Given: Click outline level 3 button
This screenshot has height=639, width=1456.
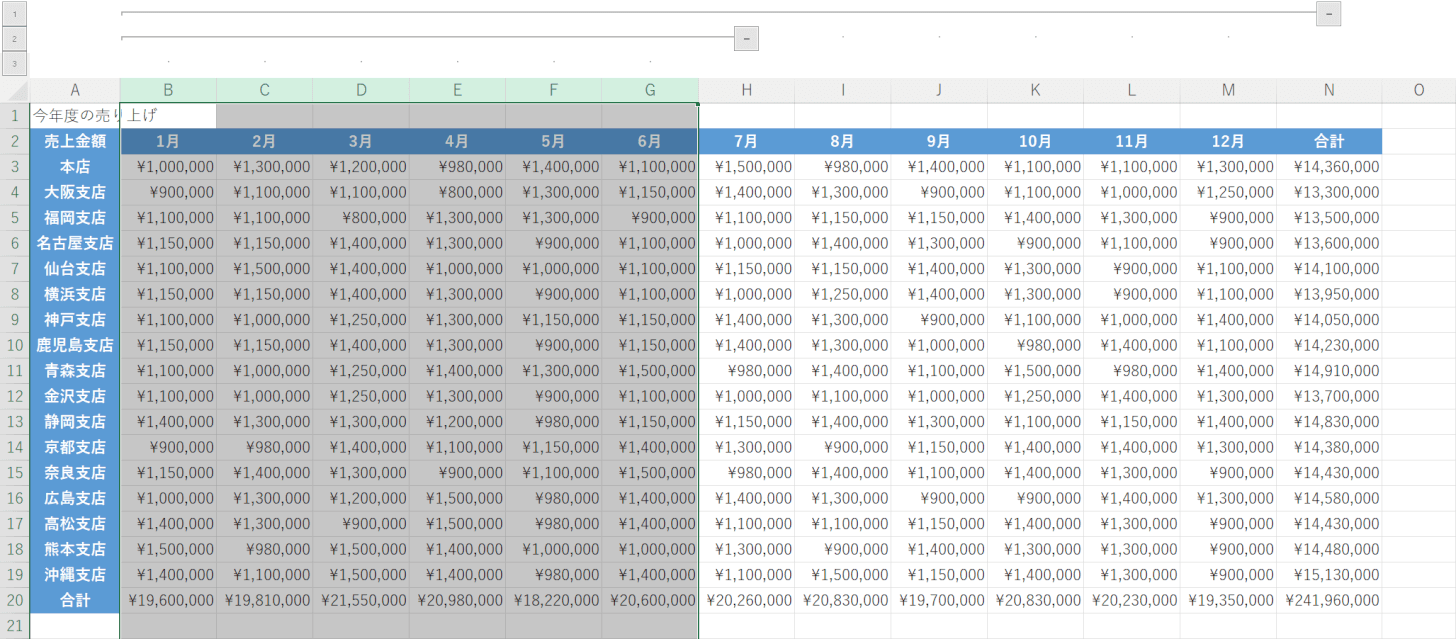Looking at the screenshot, I should point(14,64).
